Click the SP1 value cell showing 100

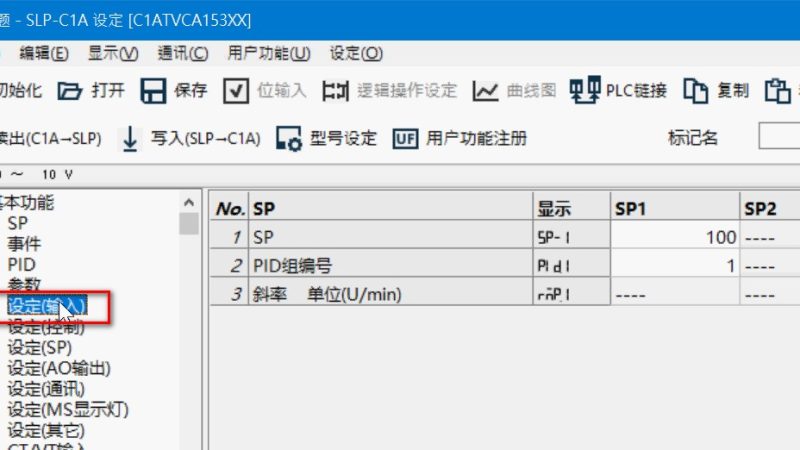[675, 238]
